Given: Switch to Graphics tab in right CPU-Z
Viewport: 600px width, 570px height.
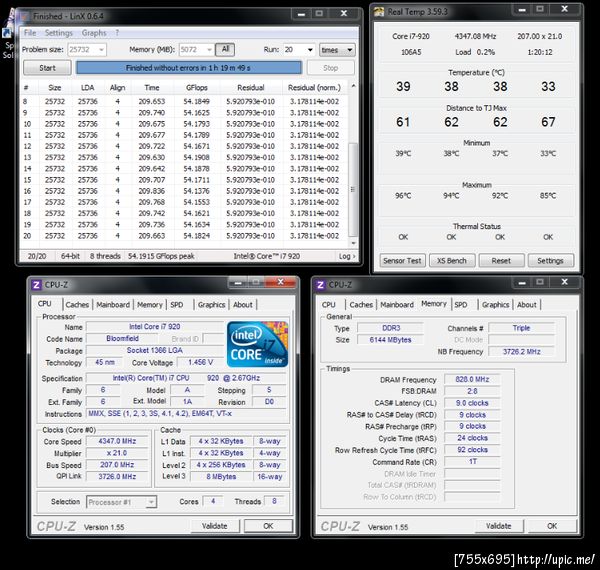Looking at the screenshot, I should [495, 305].
